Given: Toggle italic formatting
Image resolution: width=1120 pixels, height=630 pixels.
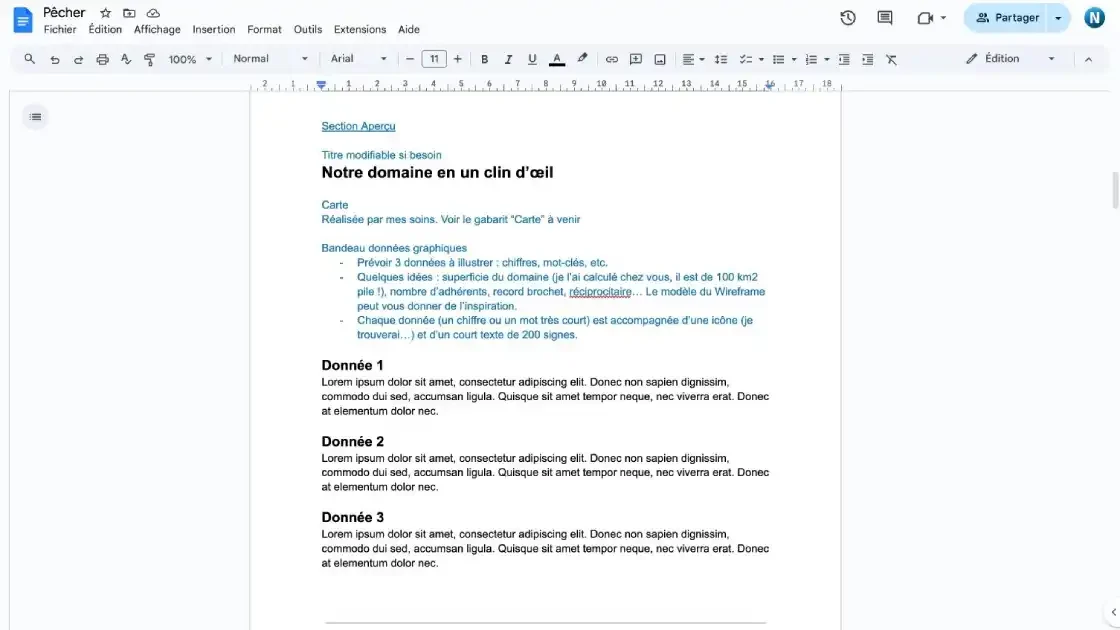Looking at the screenshot, I should click(508, 59).
